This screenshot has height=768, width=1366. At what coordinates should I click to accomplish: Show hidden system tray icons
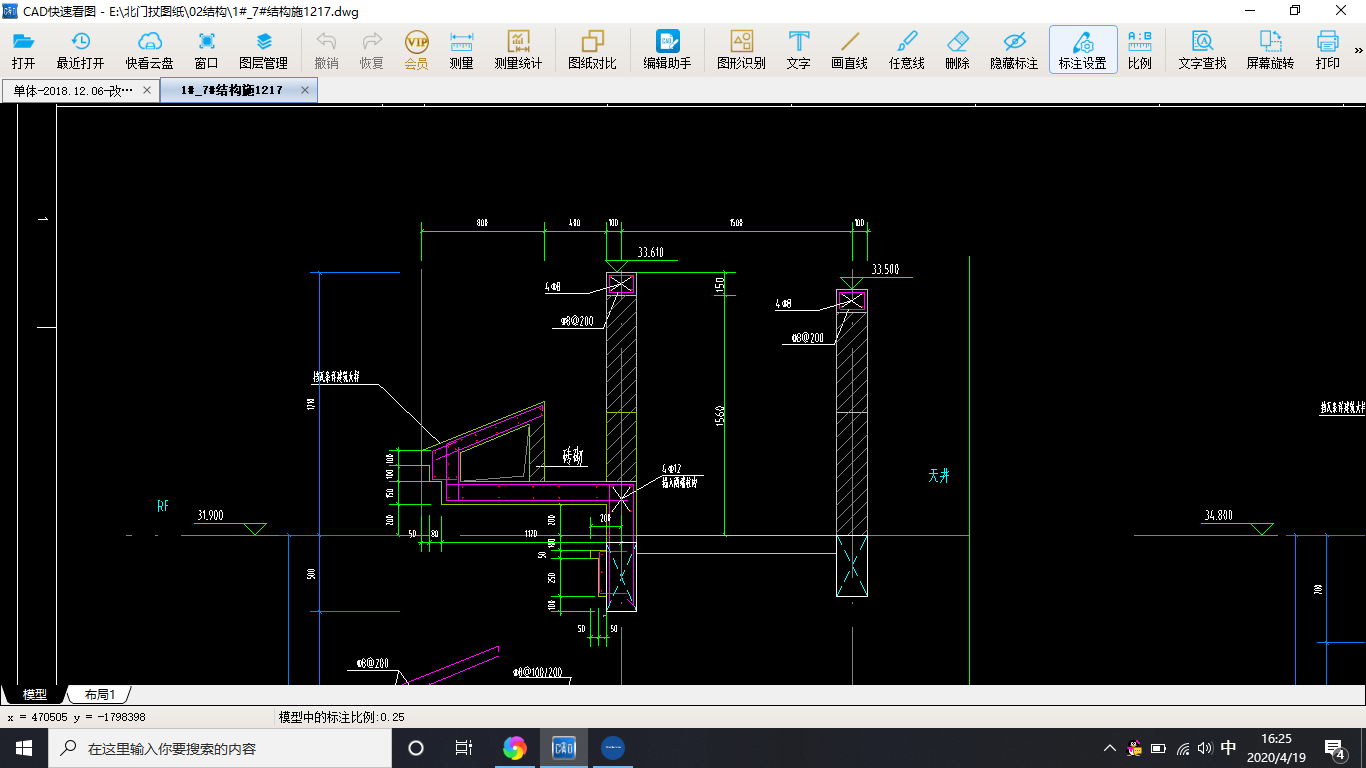pos(1110,748)
